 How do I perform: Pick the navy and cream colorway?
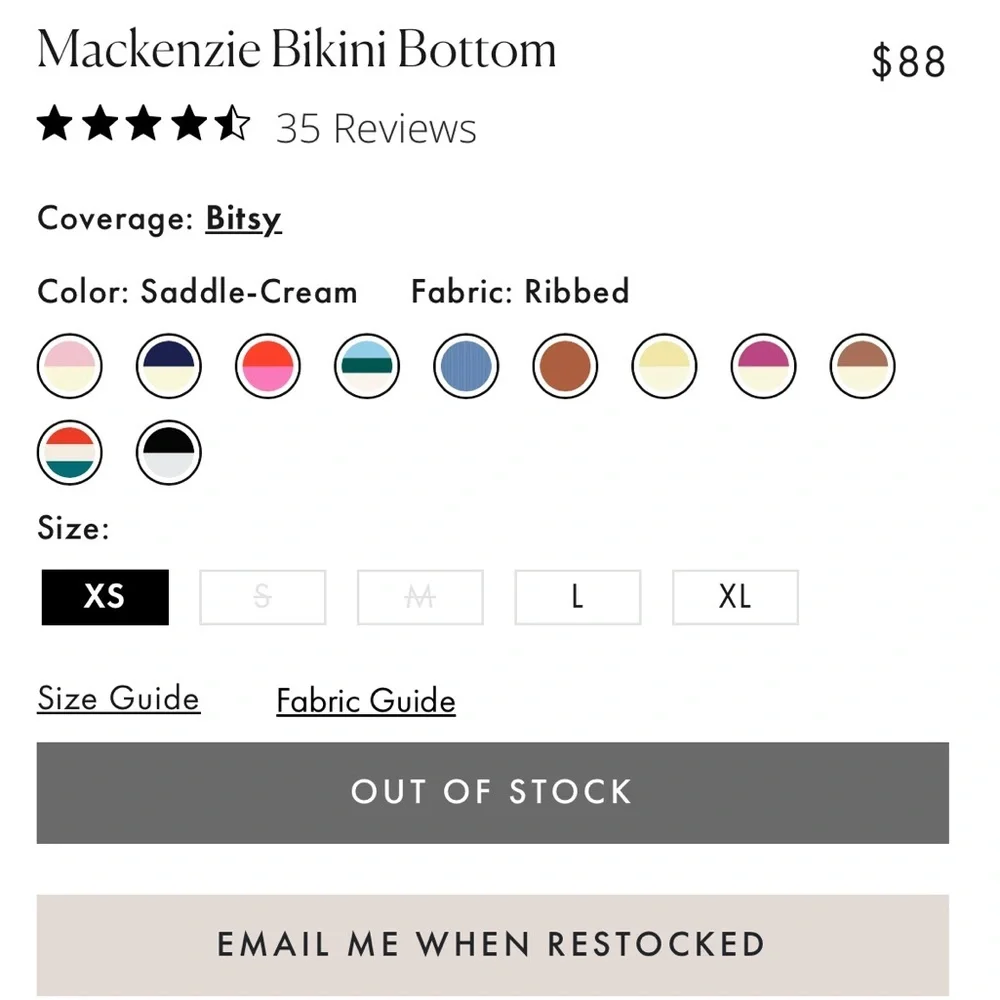[168, 367]
